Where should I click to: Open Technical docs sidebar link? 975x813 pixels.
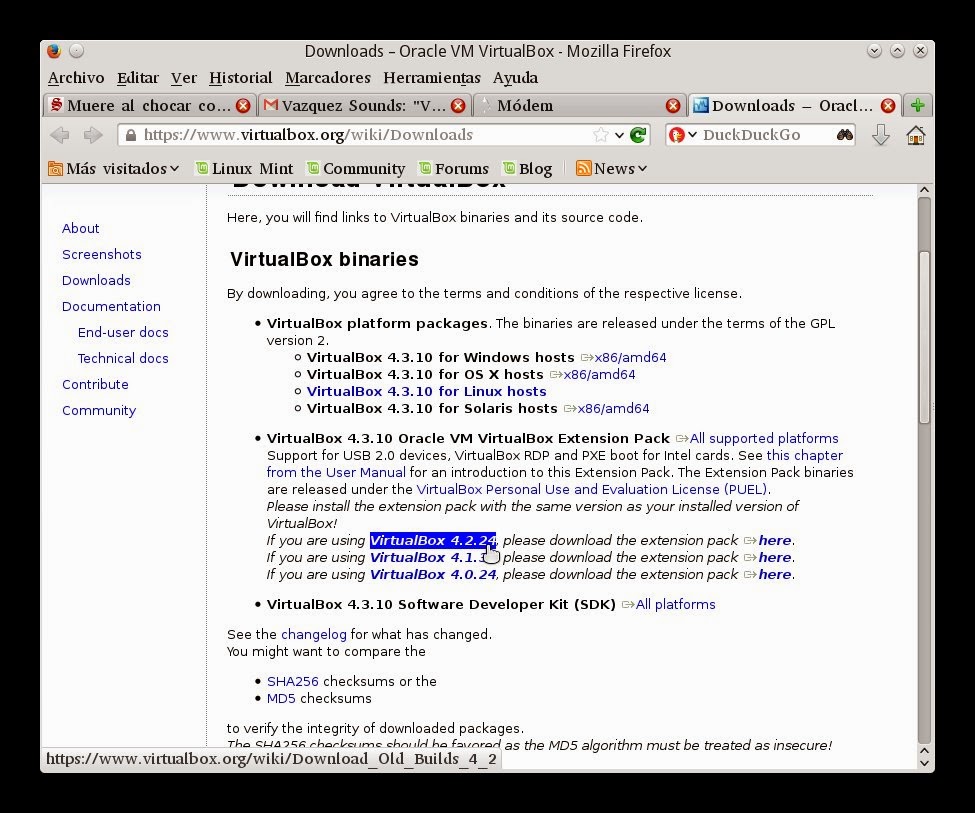[123, 359]
